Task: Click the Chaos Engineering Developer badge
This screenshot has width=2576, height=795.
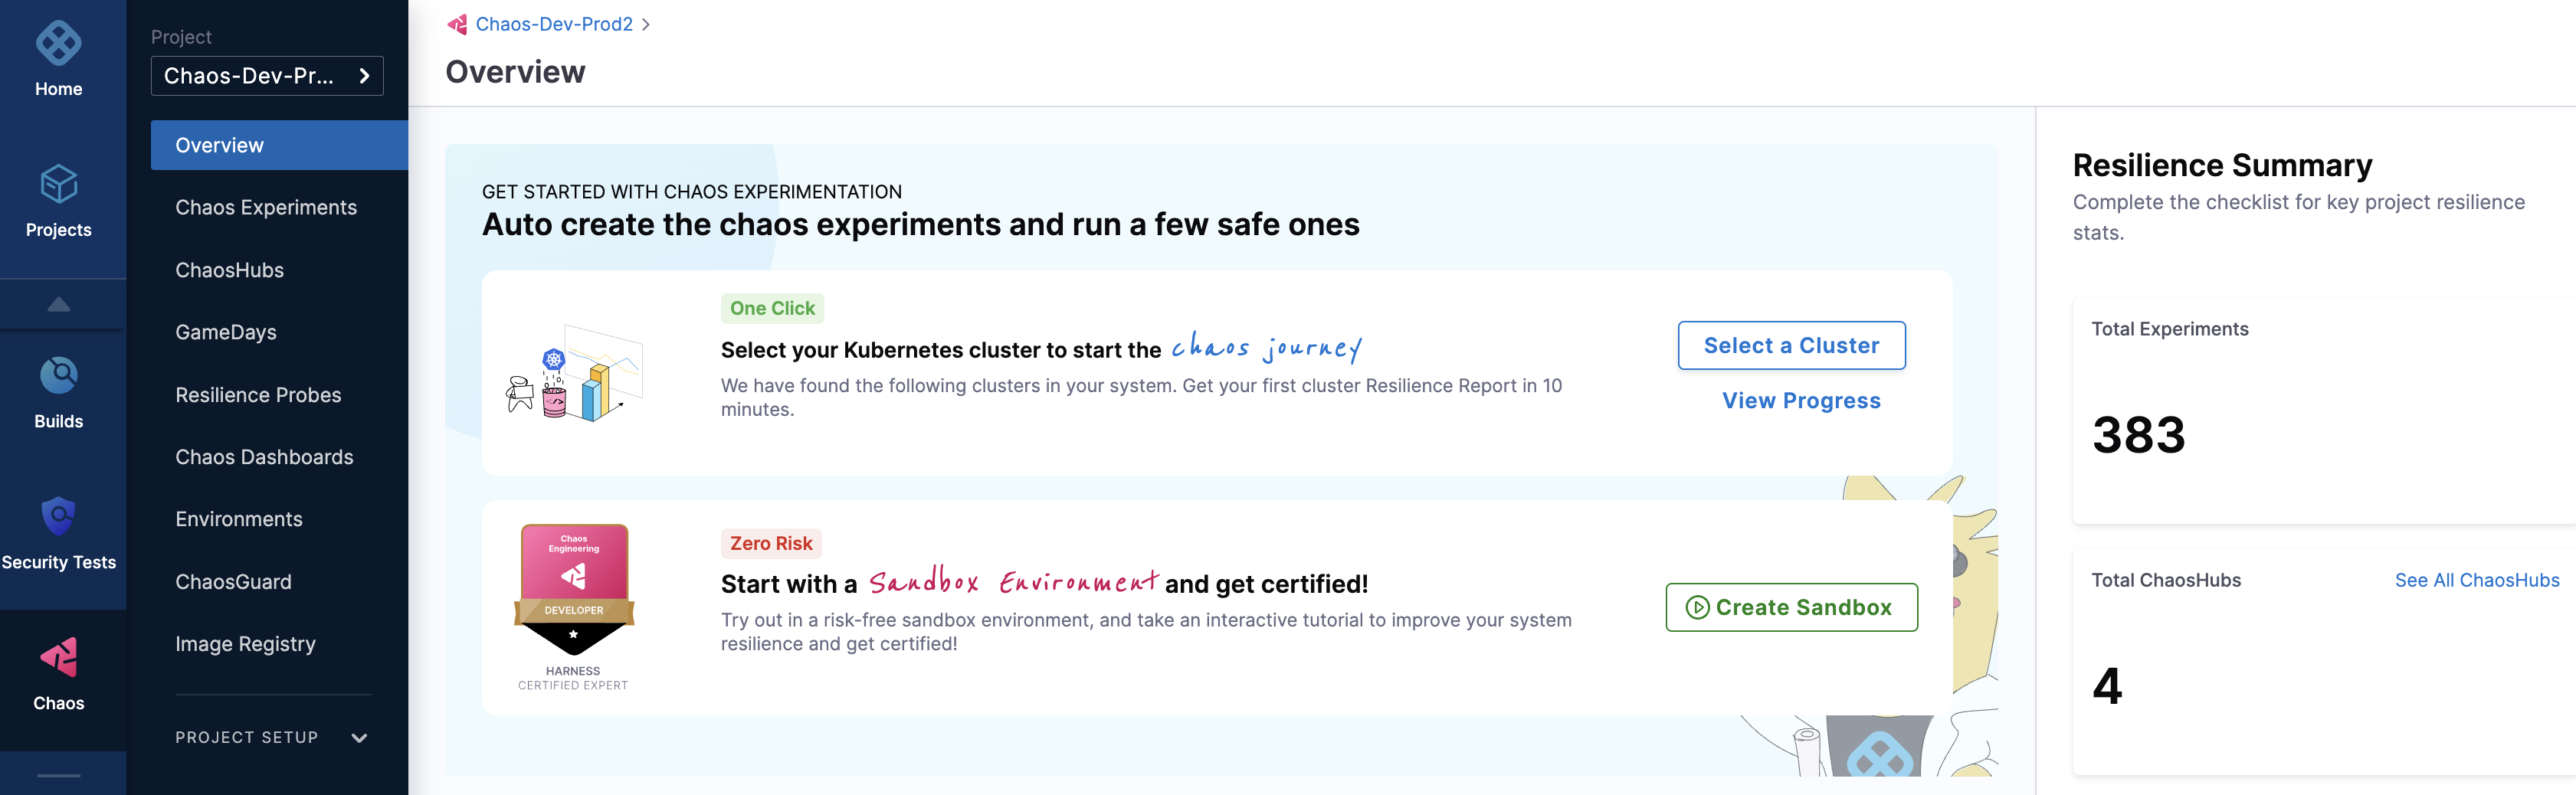Action: coord(573,590)
